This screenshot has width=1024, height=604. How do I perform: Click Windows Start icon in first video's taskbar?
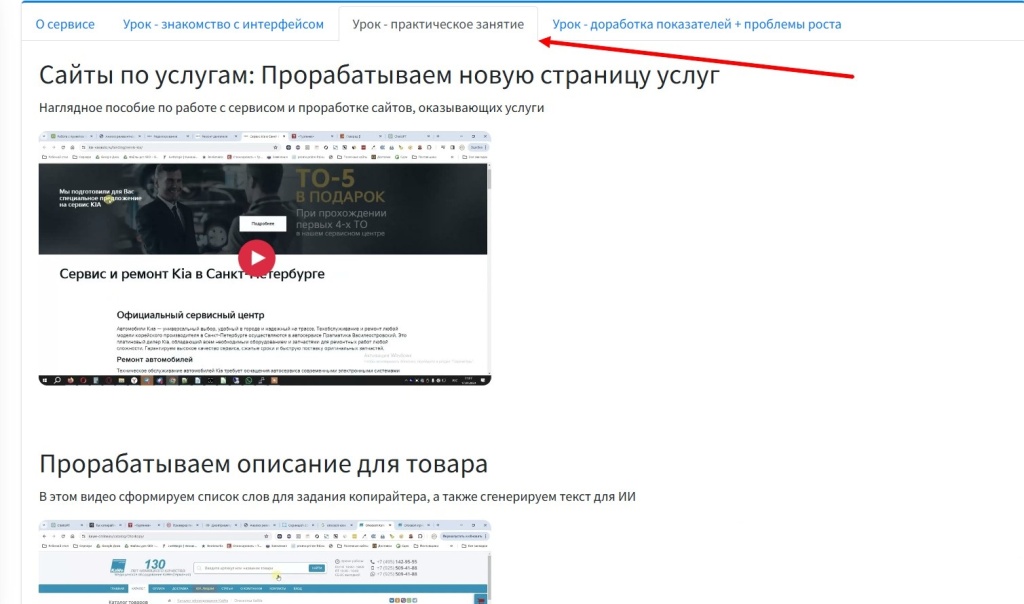(x=44, y=381)
